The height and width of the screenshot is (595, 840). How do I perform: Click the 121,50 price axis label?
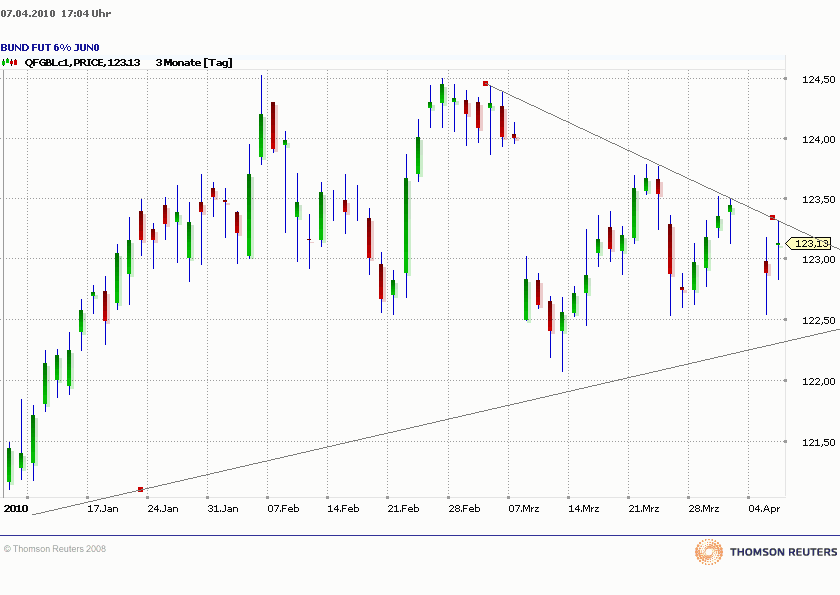pyautogui.click(x=819, y=442)
